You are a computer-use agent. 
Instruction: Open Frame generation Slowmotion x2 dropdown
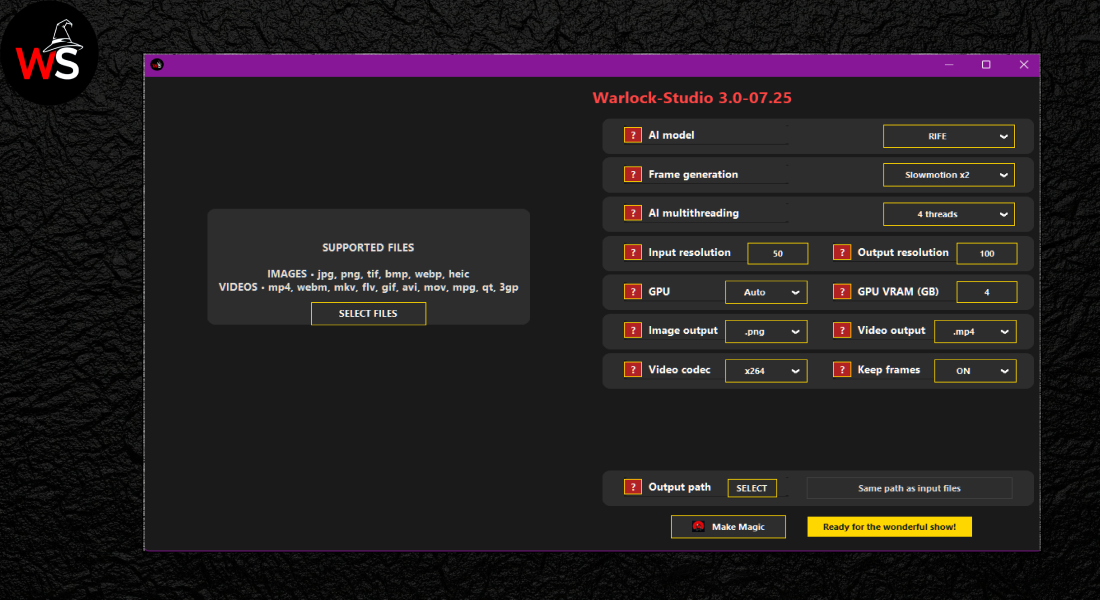point(948,175)
